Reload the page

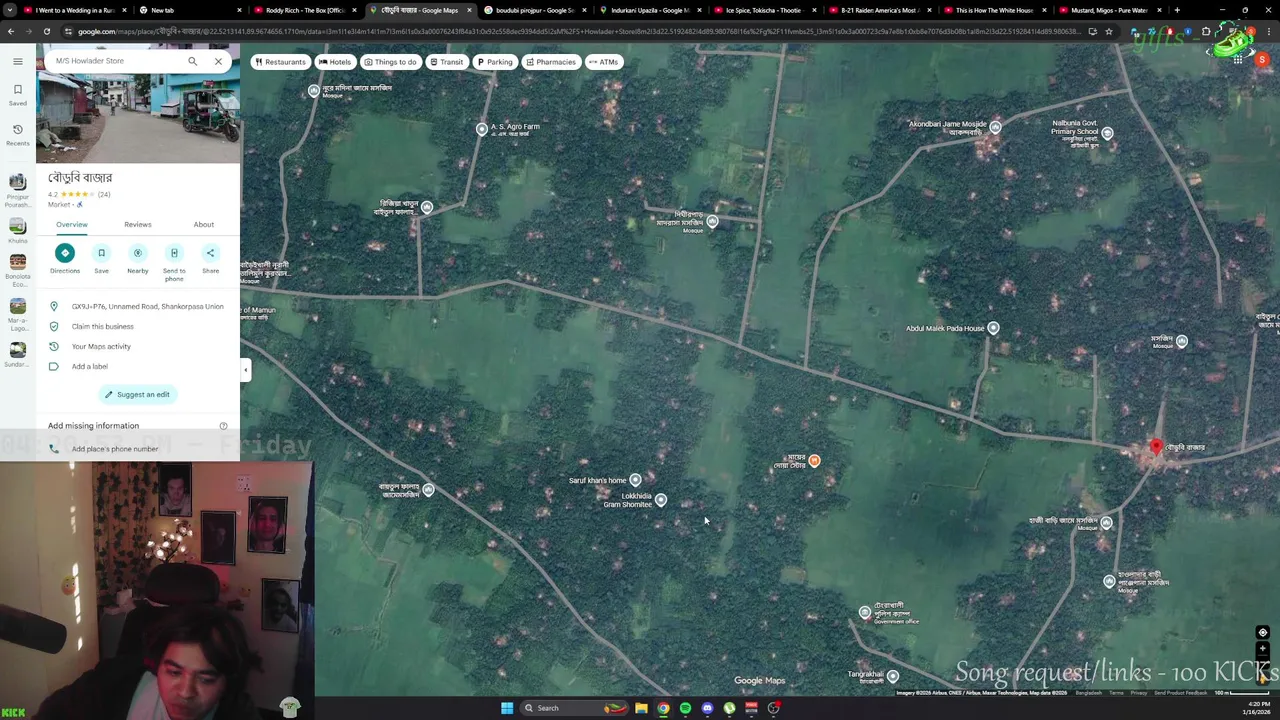coord(46,31)
